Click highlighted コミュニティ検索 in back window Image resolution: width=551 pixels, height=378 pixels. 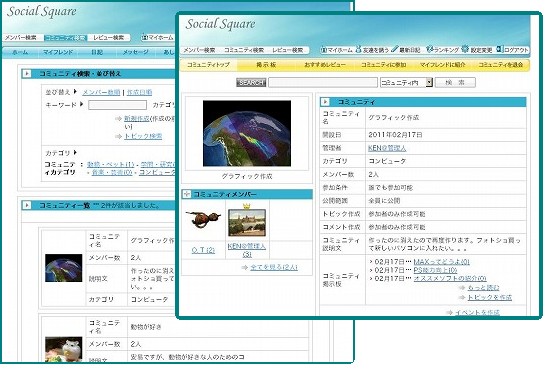[65, 37]
